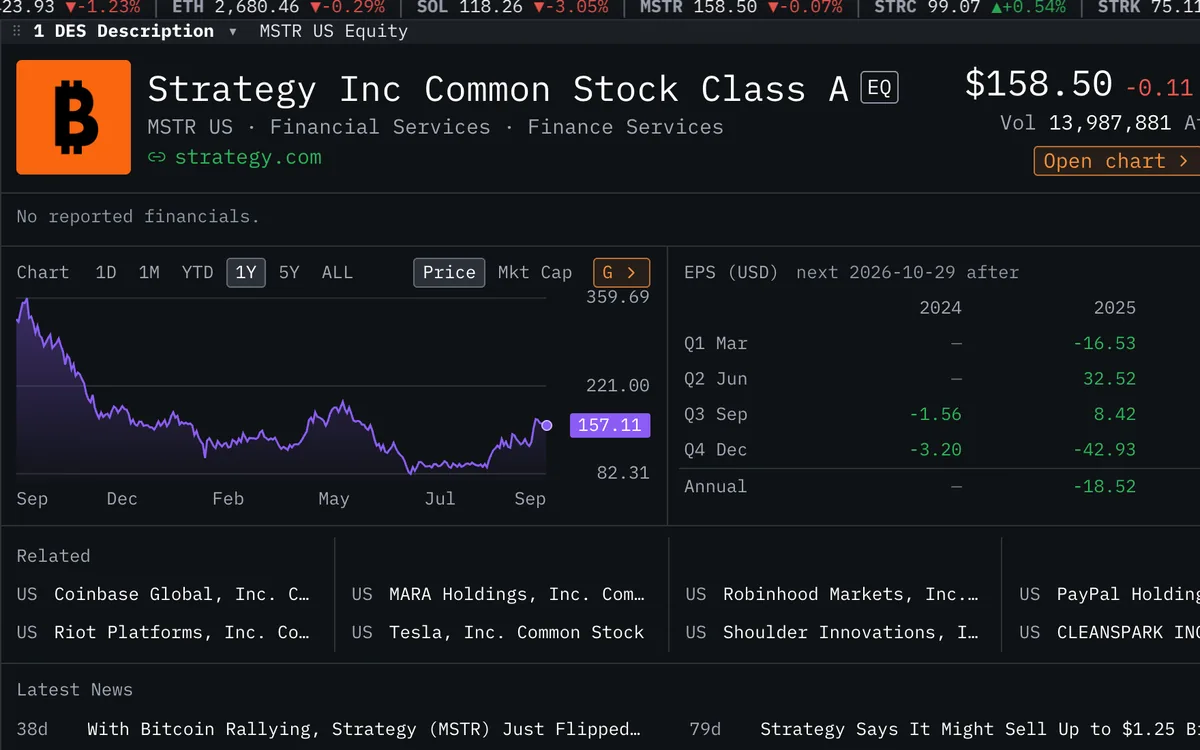Open related Shoulder Innovations
Viewport: 1200px width, 750px height.
pyautogui.click(x=832, y=632)
